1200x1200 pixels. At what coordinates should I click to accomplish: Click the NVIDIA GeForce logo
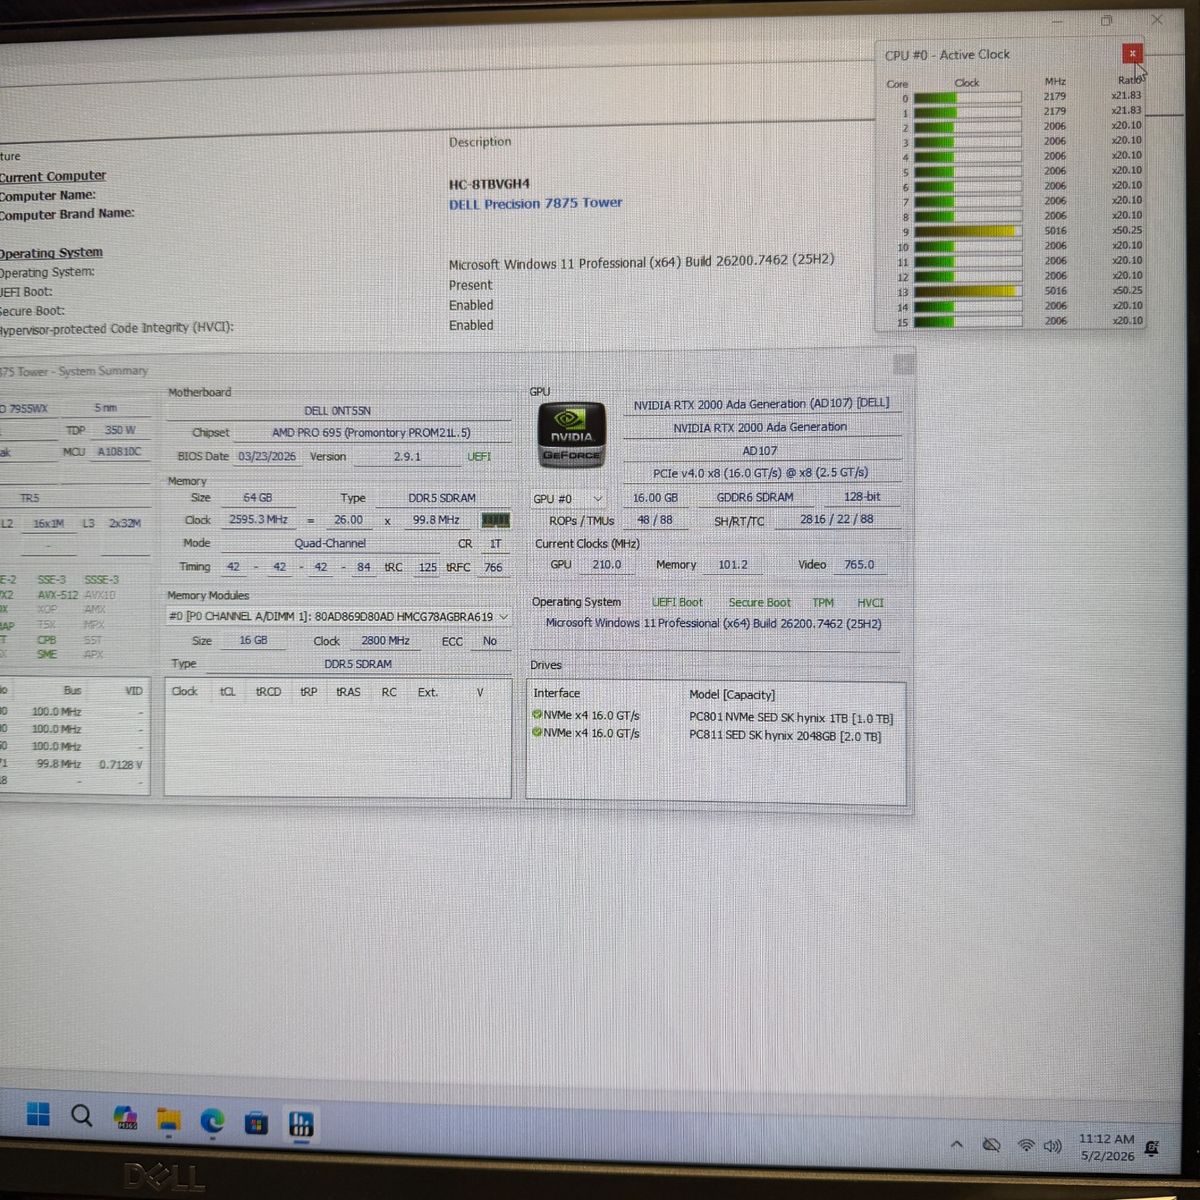pos(572,434)
